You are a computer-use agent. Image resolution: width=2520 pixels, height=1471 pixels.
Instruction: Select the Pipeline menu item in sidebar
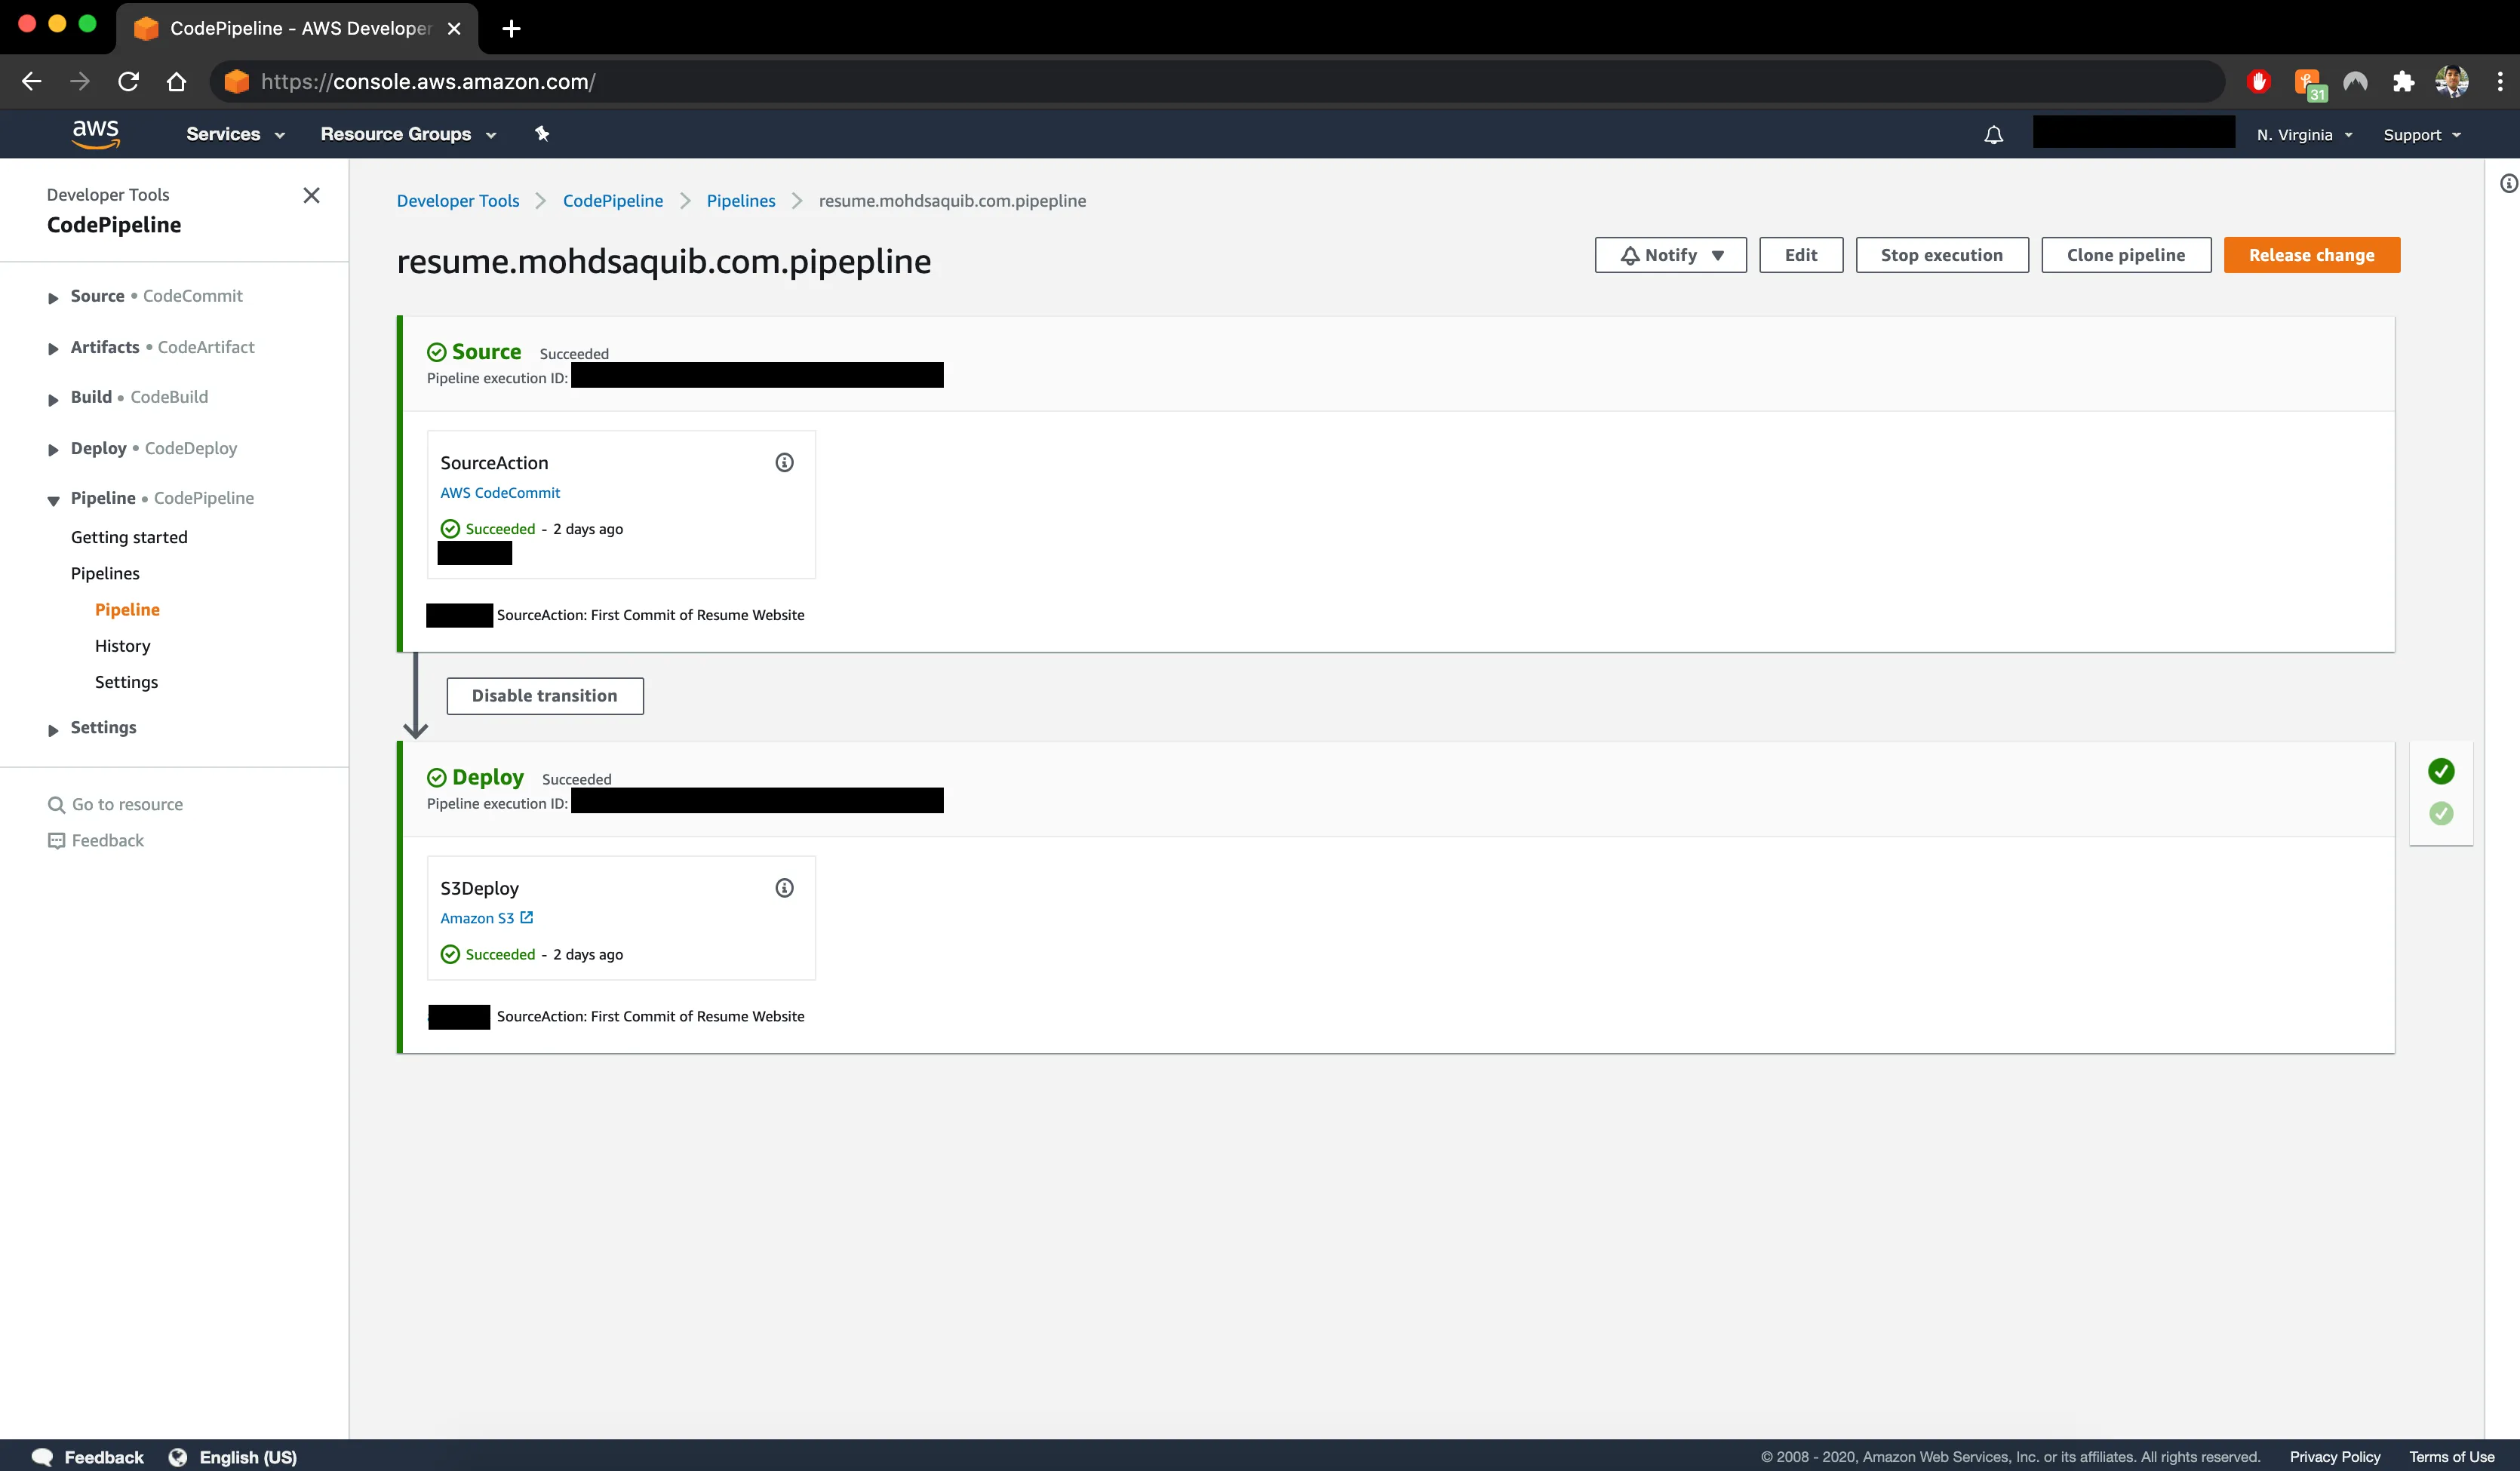pyautogui.click(x=126, y=608)
